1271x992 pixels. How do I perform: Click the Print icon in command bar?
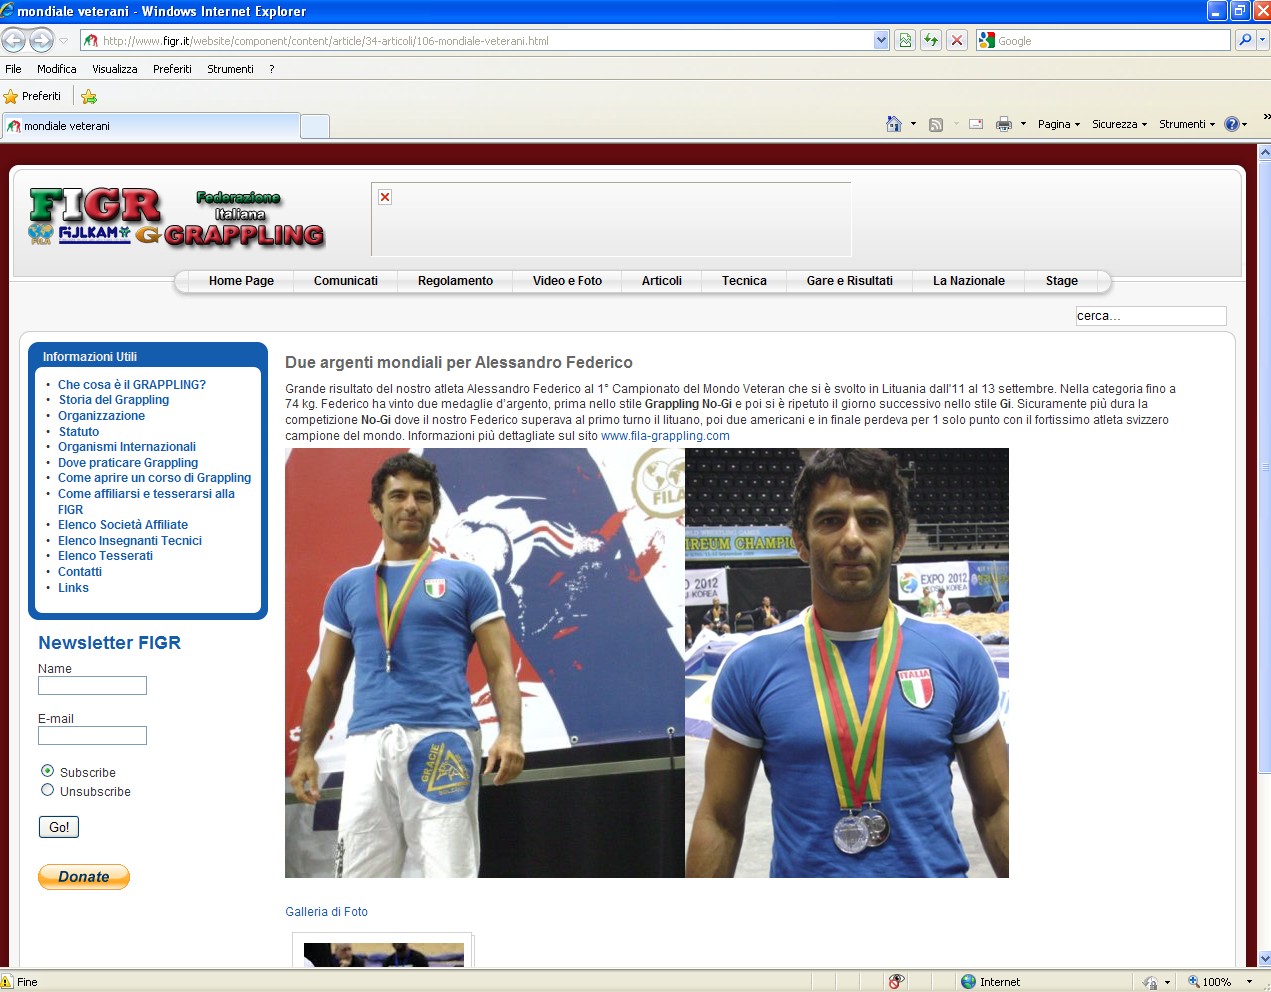coord(1003,124)
